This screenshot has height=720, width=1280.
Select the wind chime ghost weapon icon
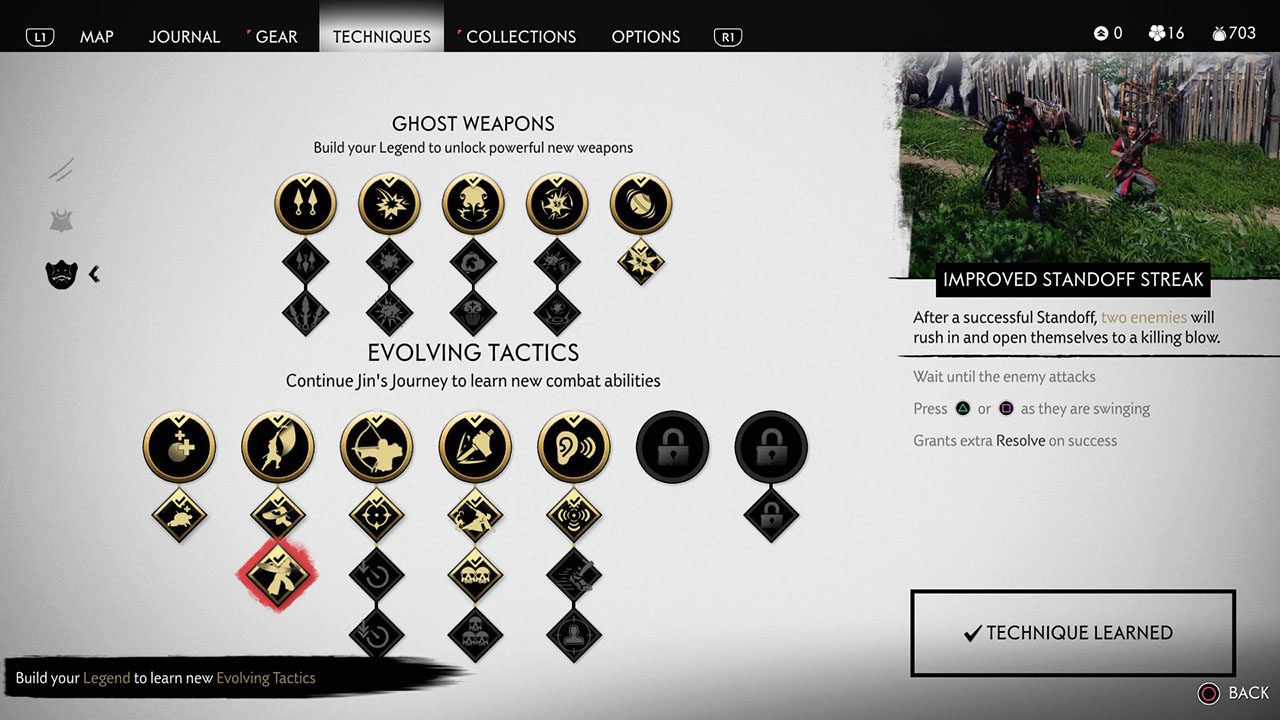click(641, 204)
